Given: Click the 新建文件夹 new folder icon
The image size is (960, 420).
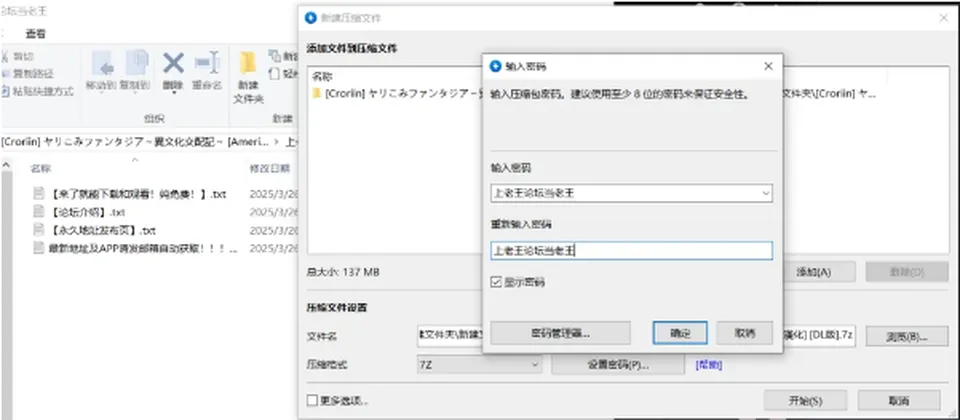Looking at the screenshot, I should click(x=248, y=63).
